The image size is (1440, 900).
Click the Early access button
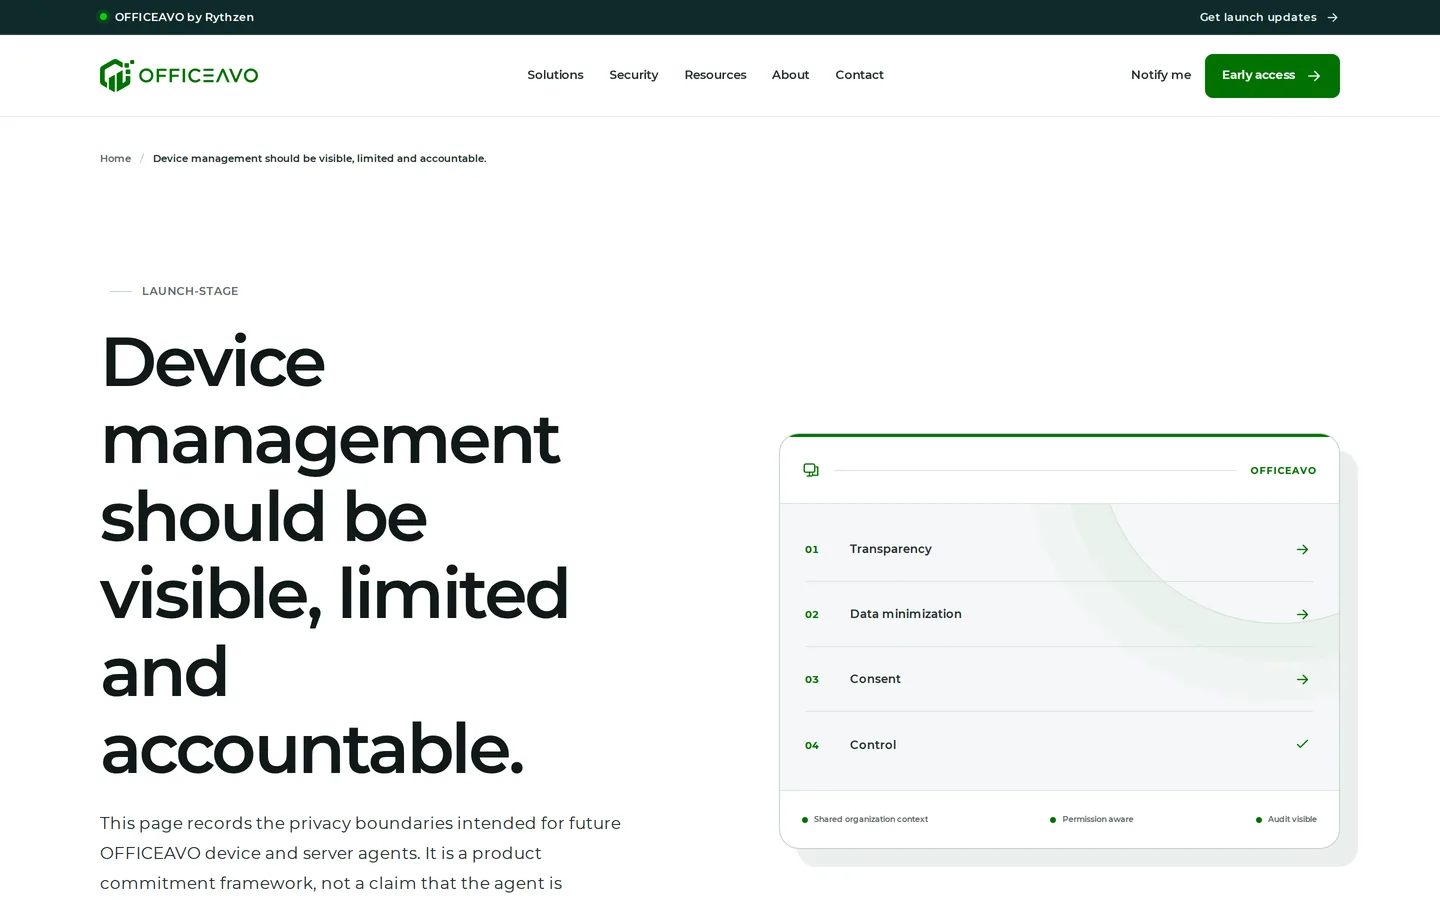coord(1272,76)
